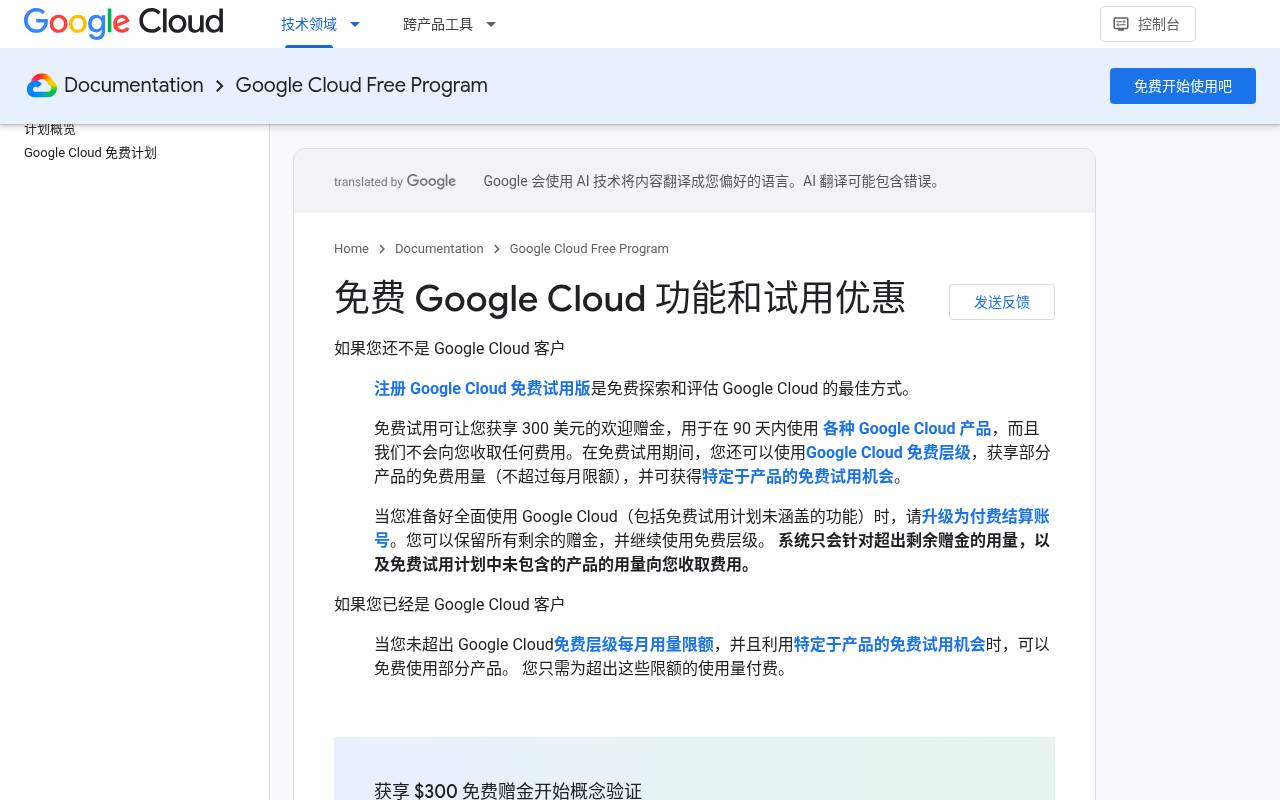
Task: Open the 跨产品工具 tab
Action: point(438,24)
